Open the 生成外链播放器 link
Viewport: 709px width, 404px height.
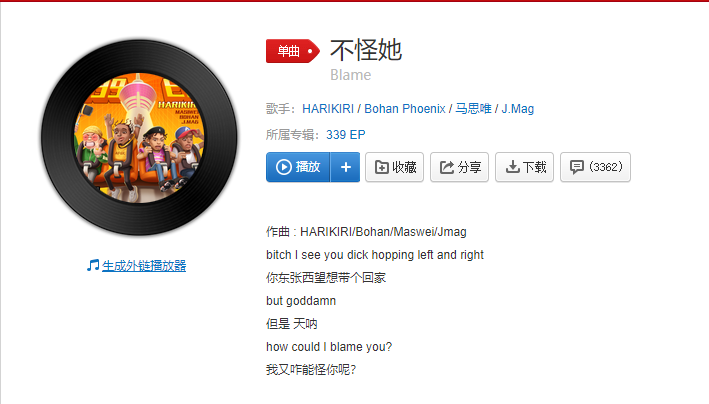point(144,266)
